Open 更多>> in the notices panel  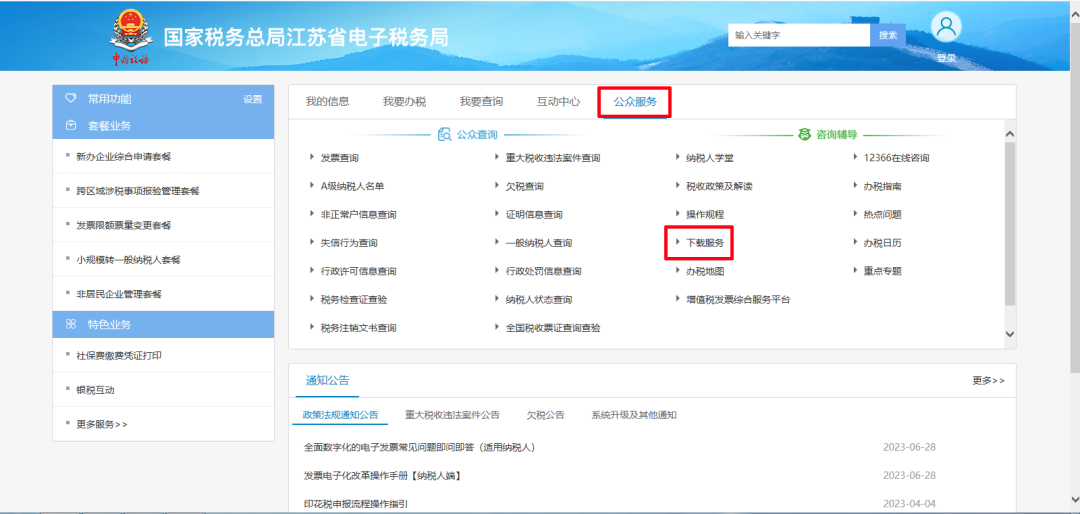(988, 380)
